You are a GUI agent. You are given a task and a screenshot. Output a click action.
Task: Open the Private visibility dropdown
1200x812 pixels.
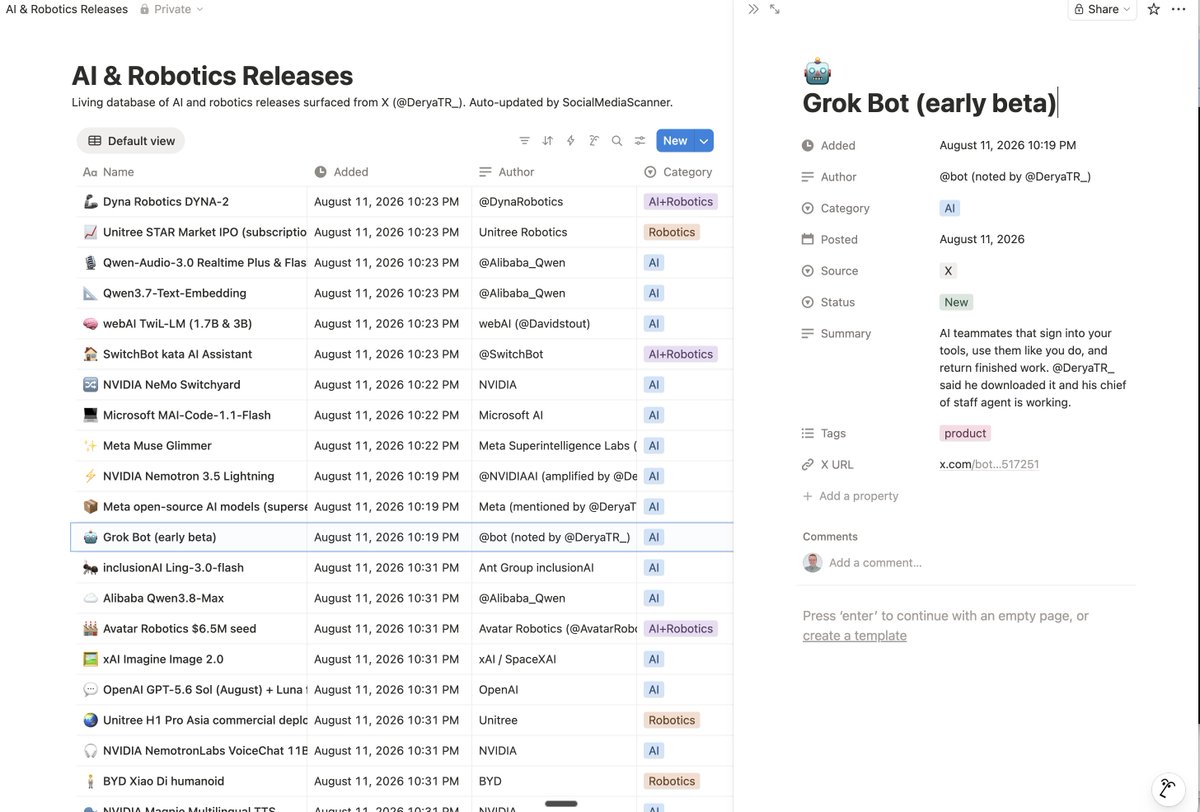click(171, 9)
